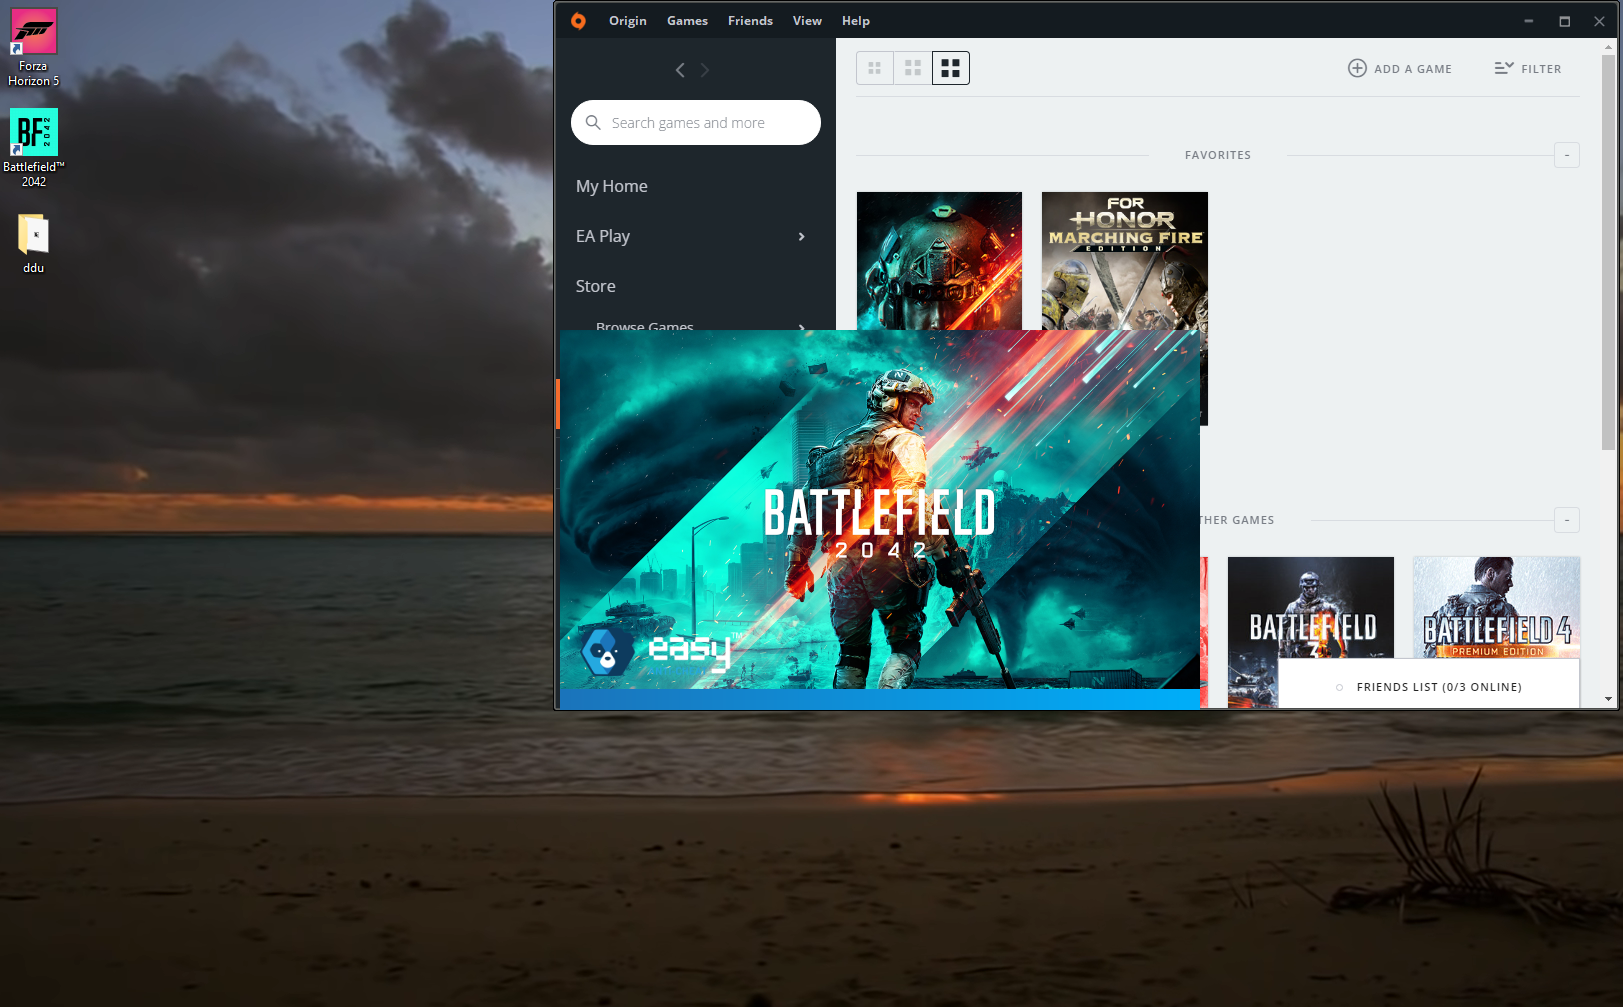Collapse the Favorites section
Image resolution: width=1623 pixels, height=1007 pixels.
[1567, 155]
